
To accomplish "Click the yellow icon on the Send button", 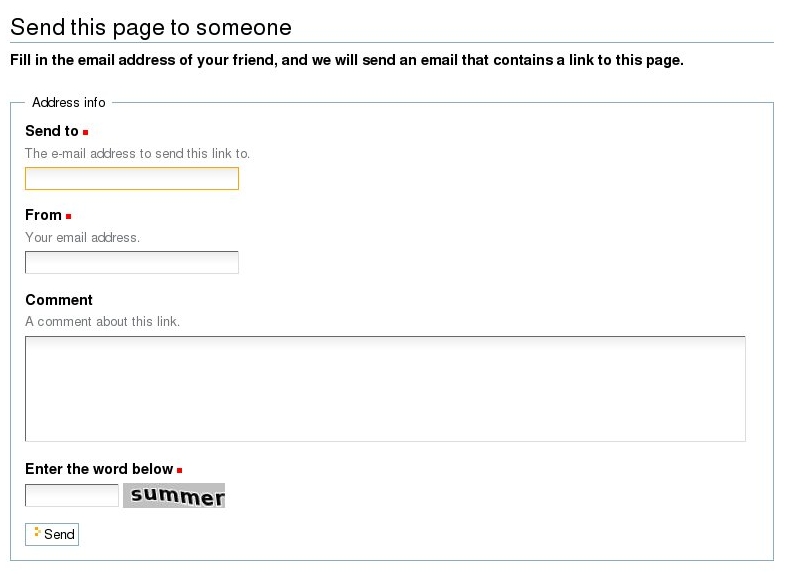I will click(x=37, y=532).
